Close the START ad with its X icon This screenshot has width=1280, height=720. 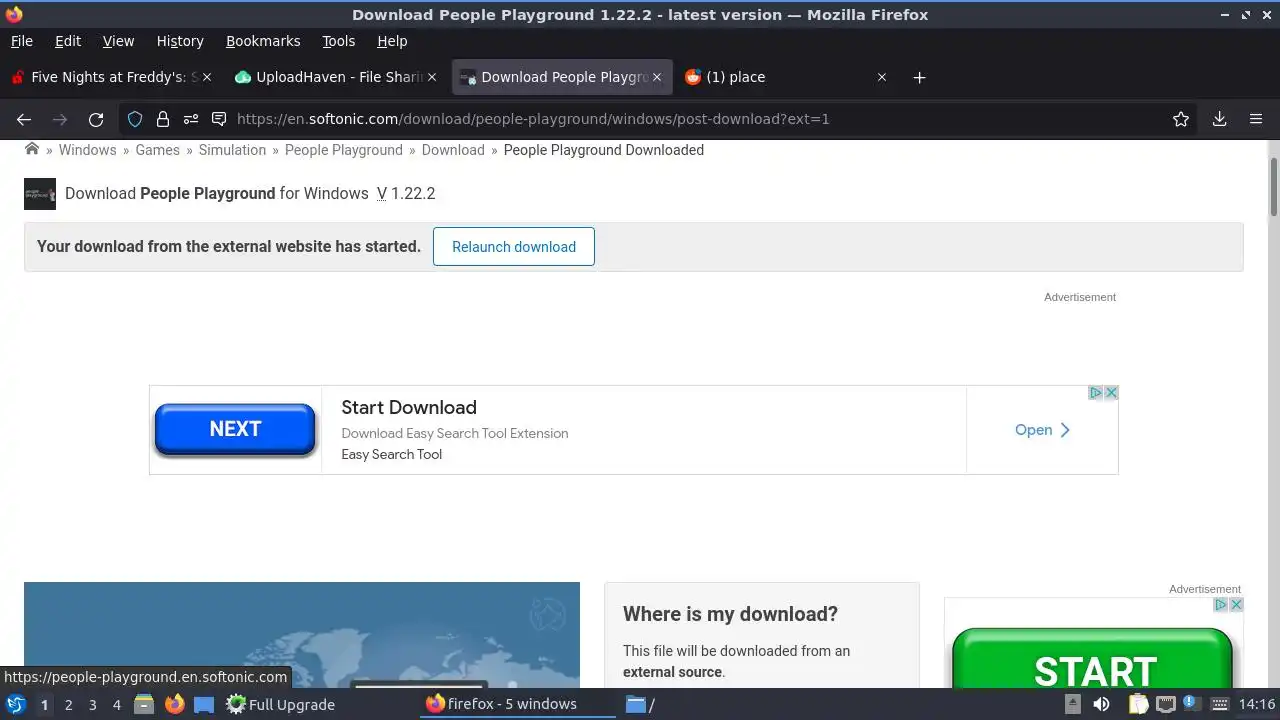1236,605
